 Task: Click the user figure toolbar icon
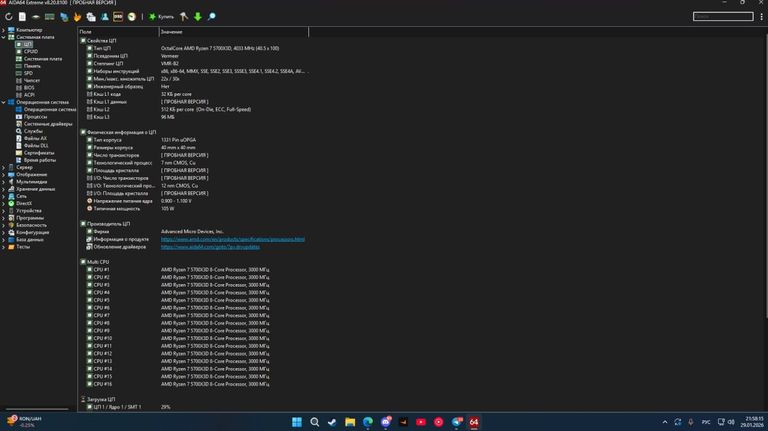point(104,17)
